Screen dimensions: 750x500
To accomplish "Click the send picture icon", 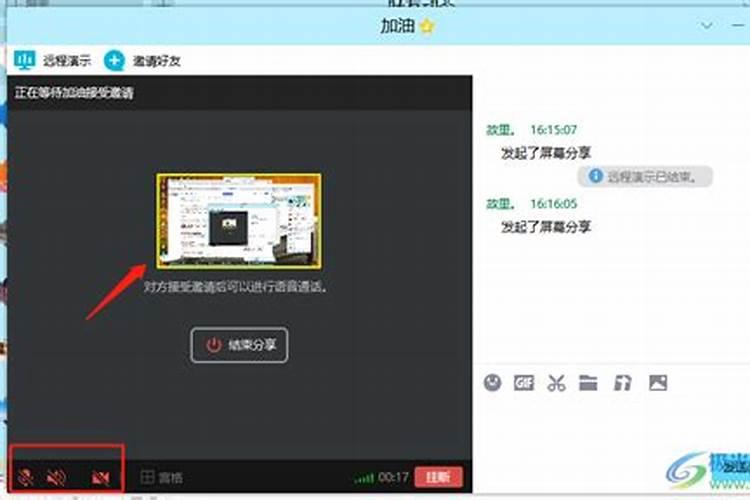I will 658,383.
